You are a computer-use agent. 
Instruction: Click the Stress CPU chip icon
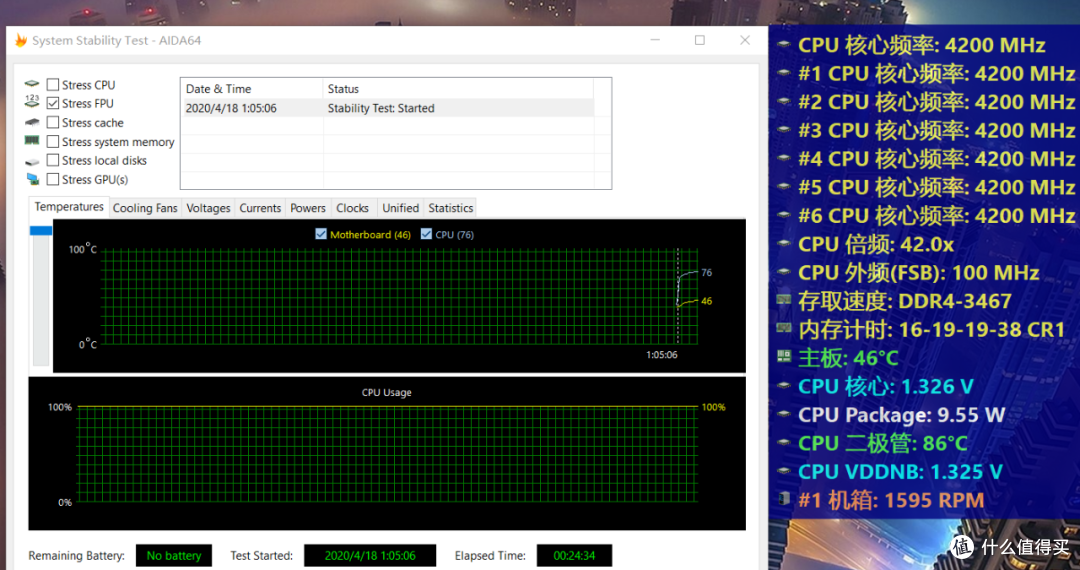pos(32,84)
